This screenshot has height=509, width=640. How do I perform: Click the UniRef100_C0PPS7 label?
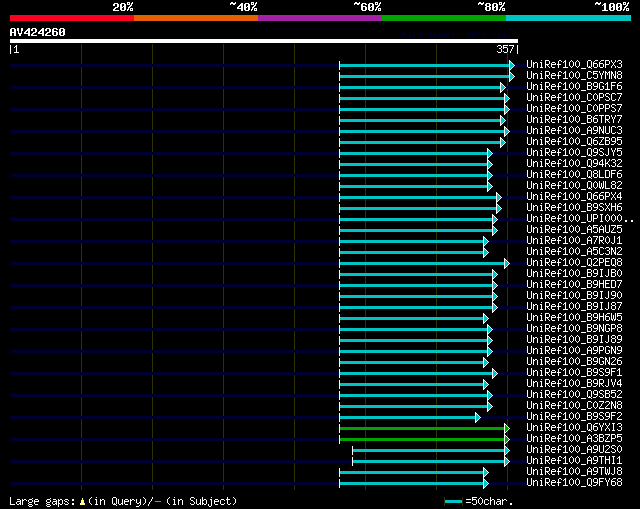[x=574, y=109]
